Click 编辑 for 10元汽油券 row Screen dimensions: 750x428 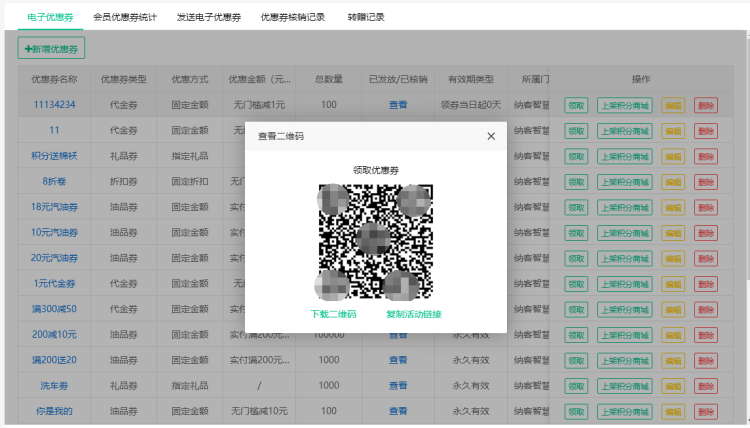point(673,233)
